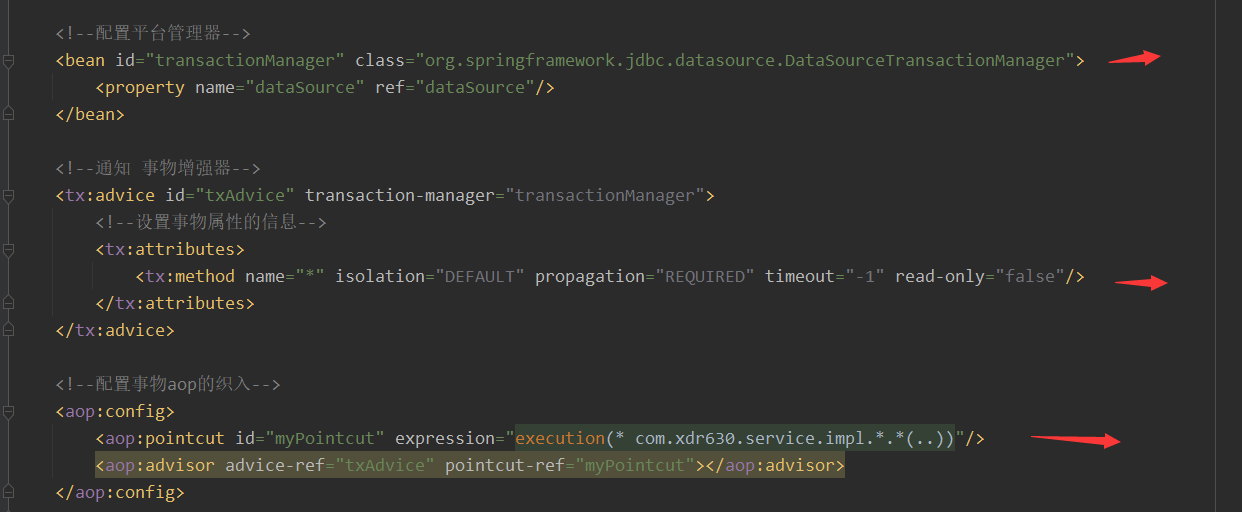Click the "-1" timeout value
1242x512 pixels.
coord(865,277)
